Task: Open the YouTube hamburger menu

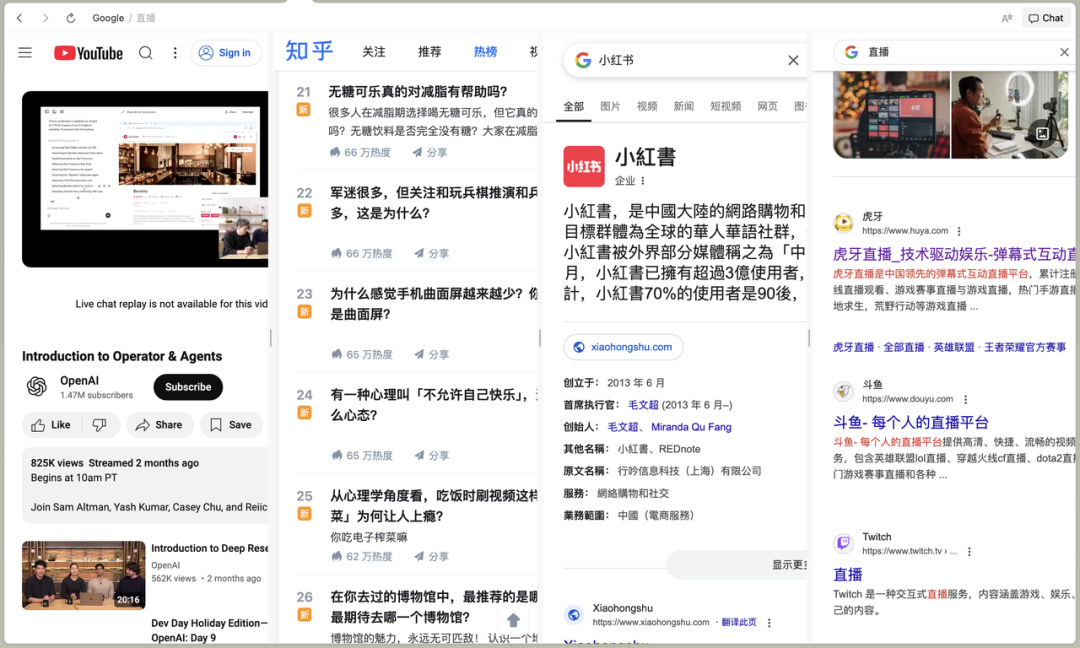Action: click(25, 53)
